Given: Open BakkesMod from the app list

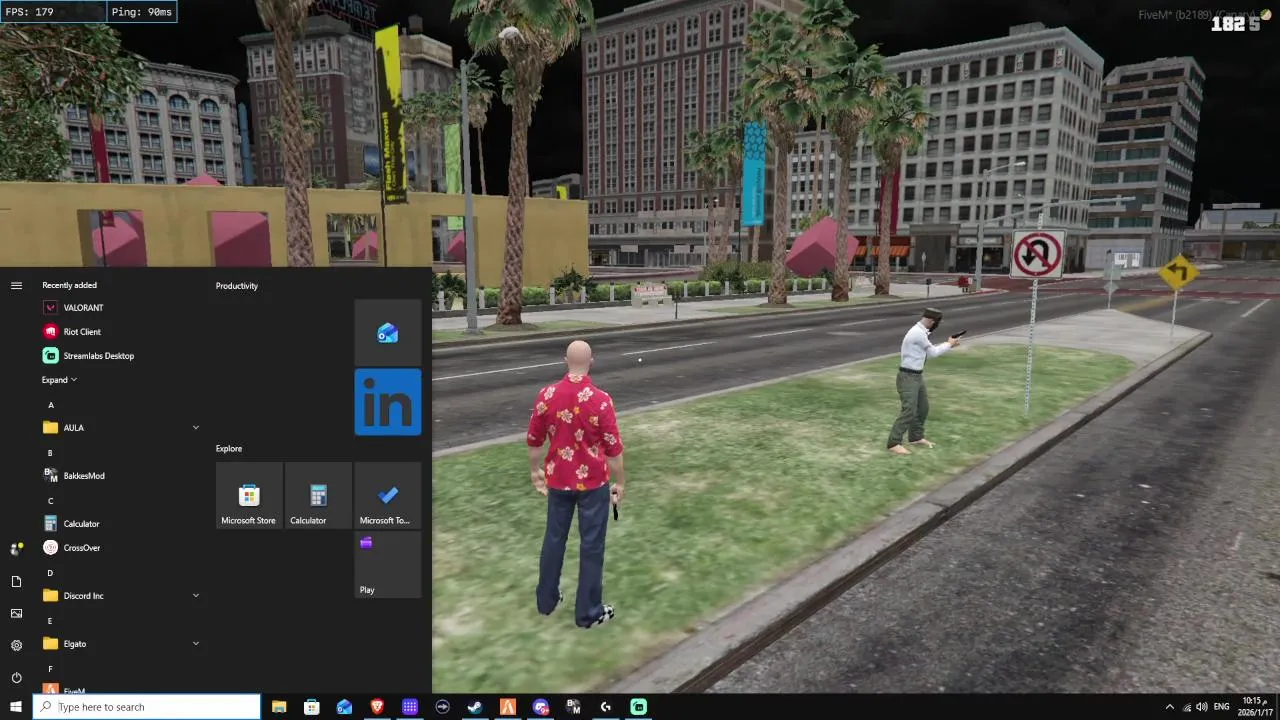Looking at the screenshot, I should click(120, 476).
